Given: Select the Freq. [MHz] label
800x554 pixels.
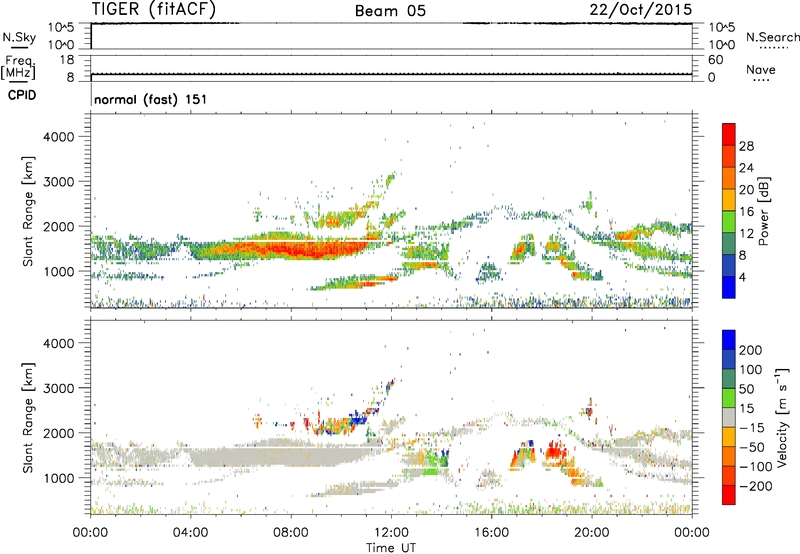Looking at the screenshot, I should point(18,67).
